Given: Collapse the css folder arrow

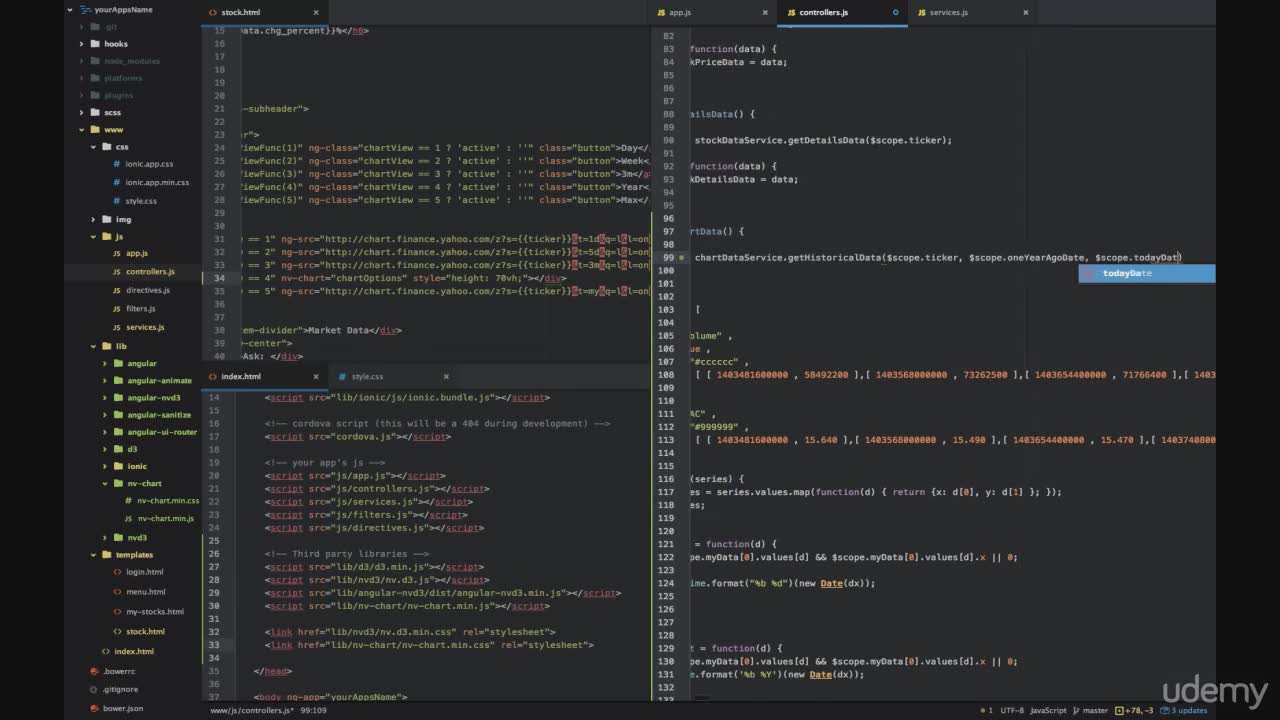Looking at the screenshot, I should coord(94,146).
